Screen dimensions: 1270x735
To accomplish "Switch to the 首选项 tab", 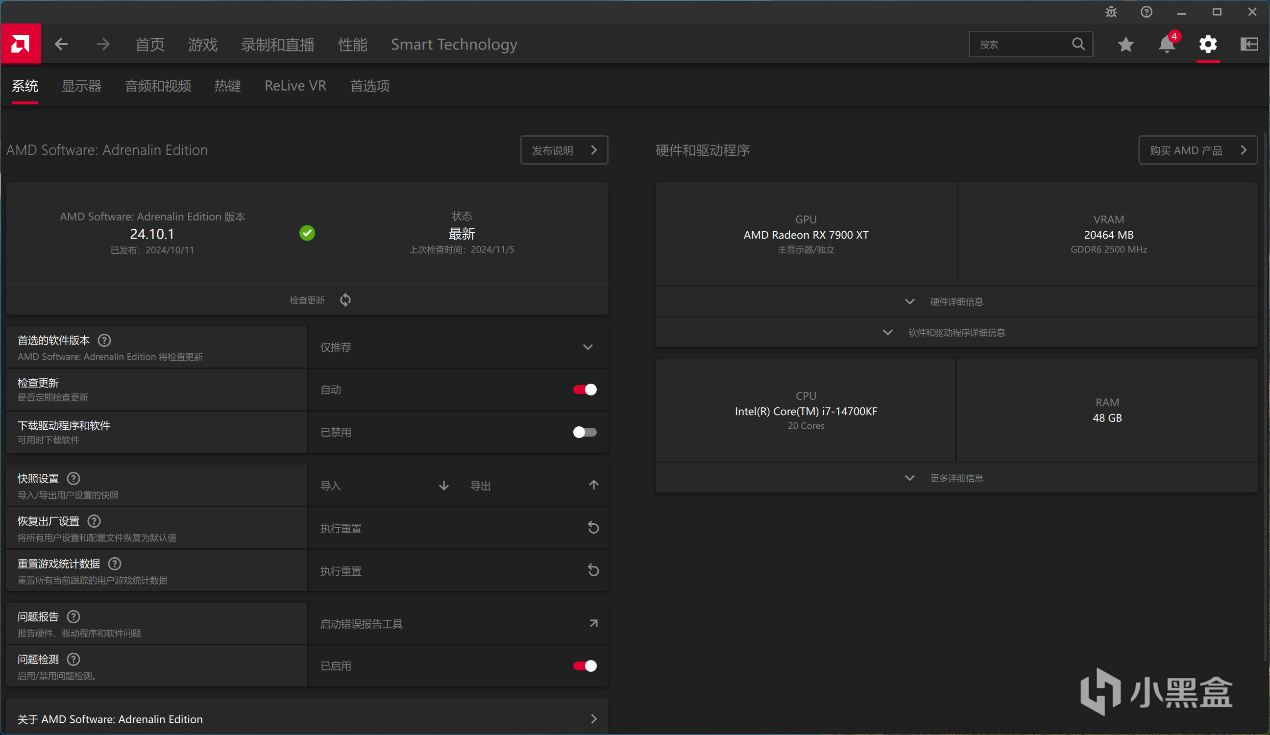I will coord(370,86).
